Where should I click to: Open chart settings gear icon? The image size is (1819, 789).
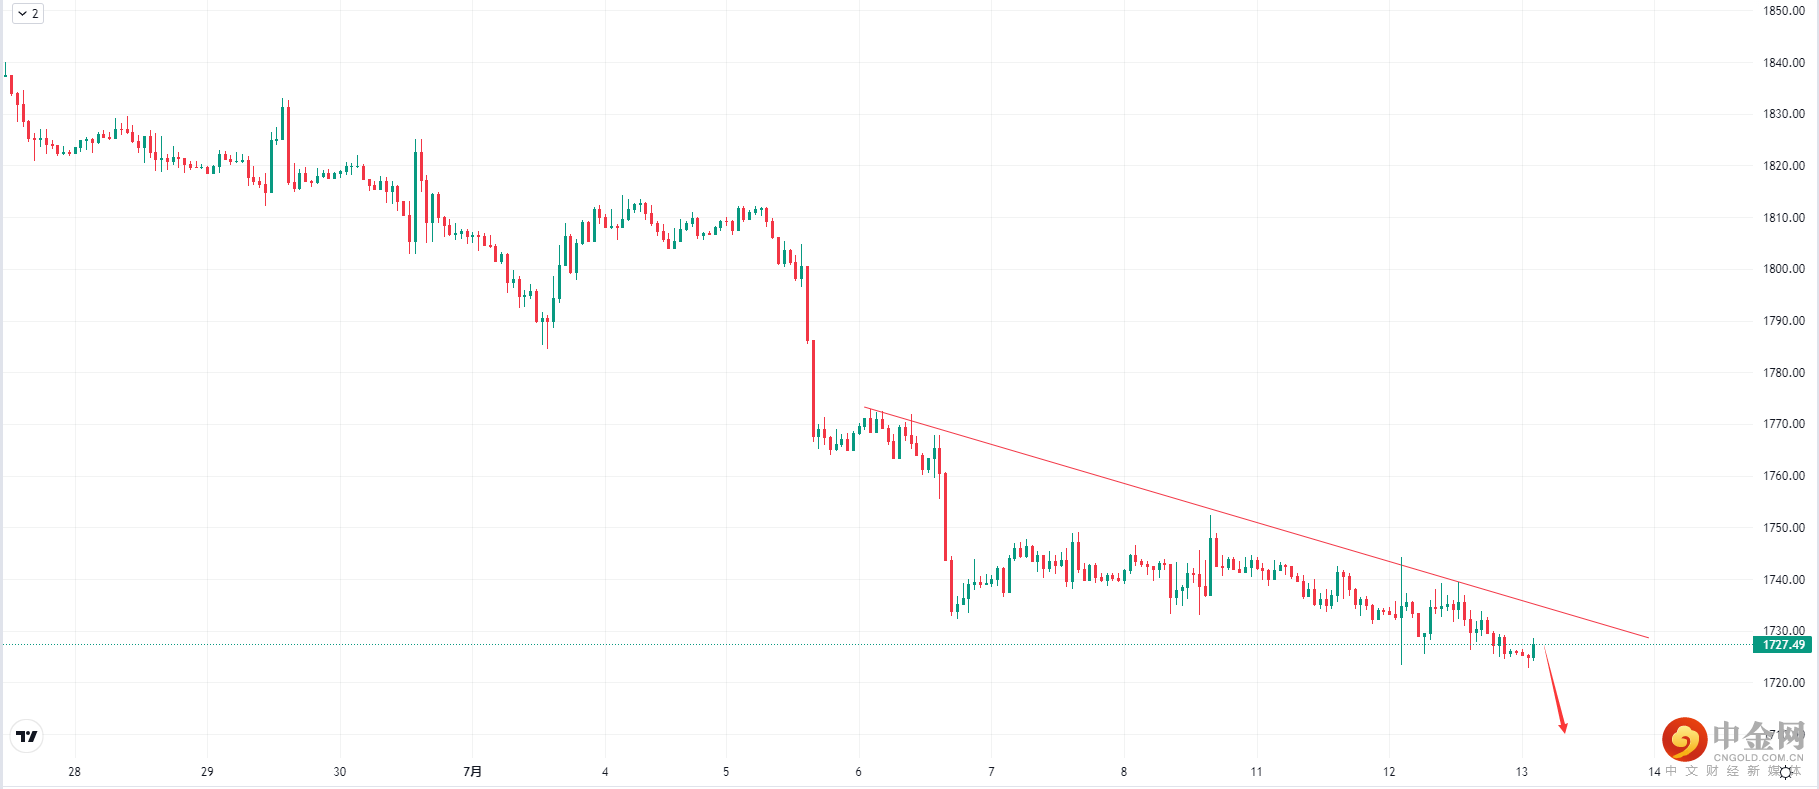[1785, 772]
